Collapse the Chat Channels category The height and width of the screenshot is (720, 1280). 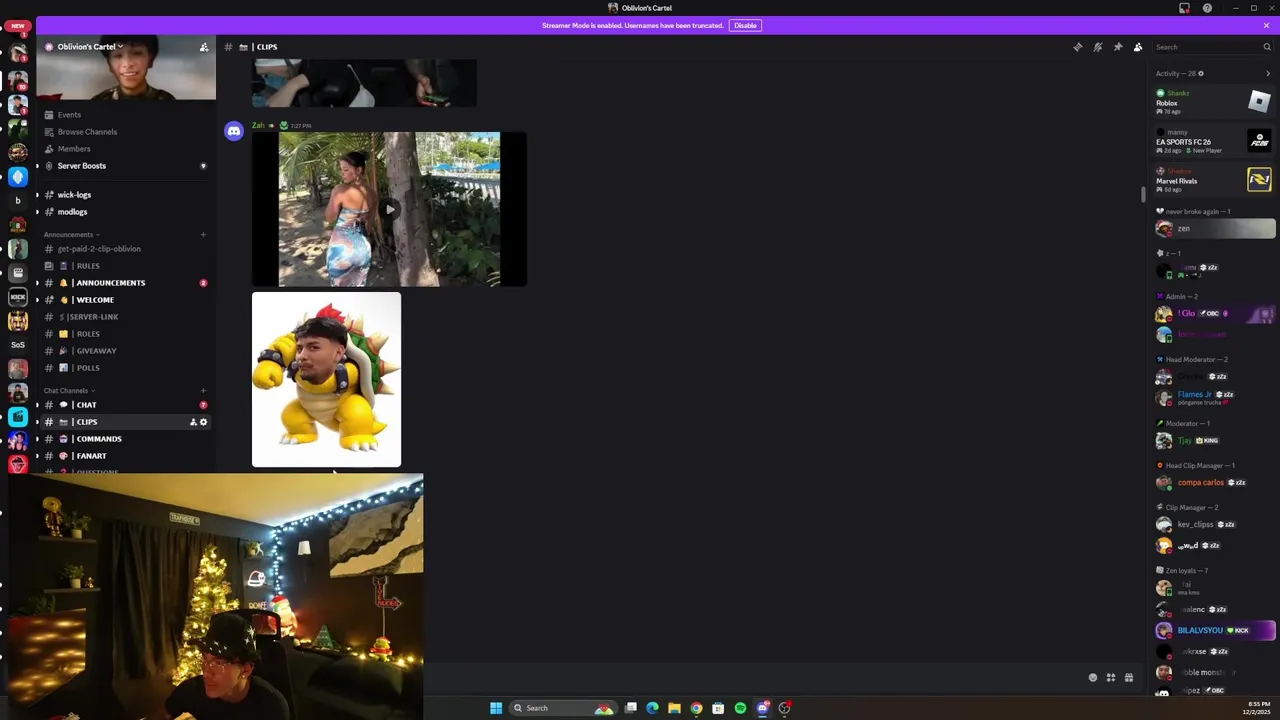pos(69,391)
